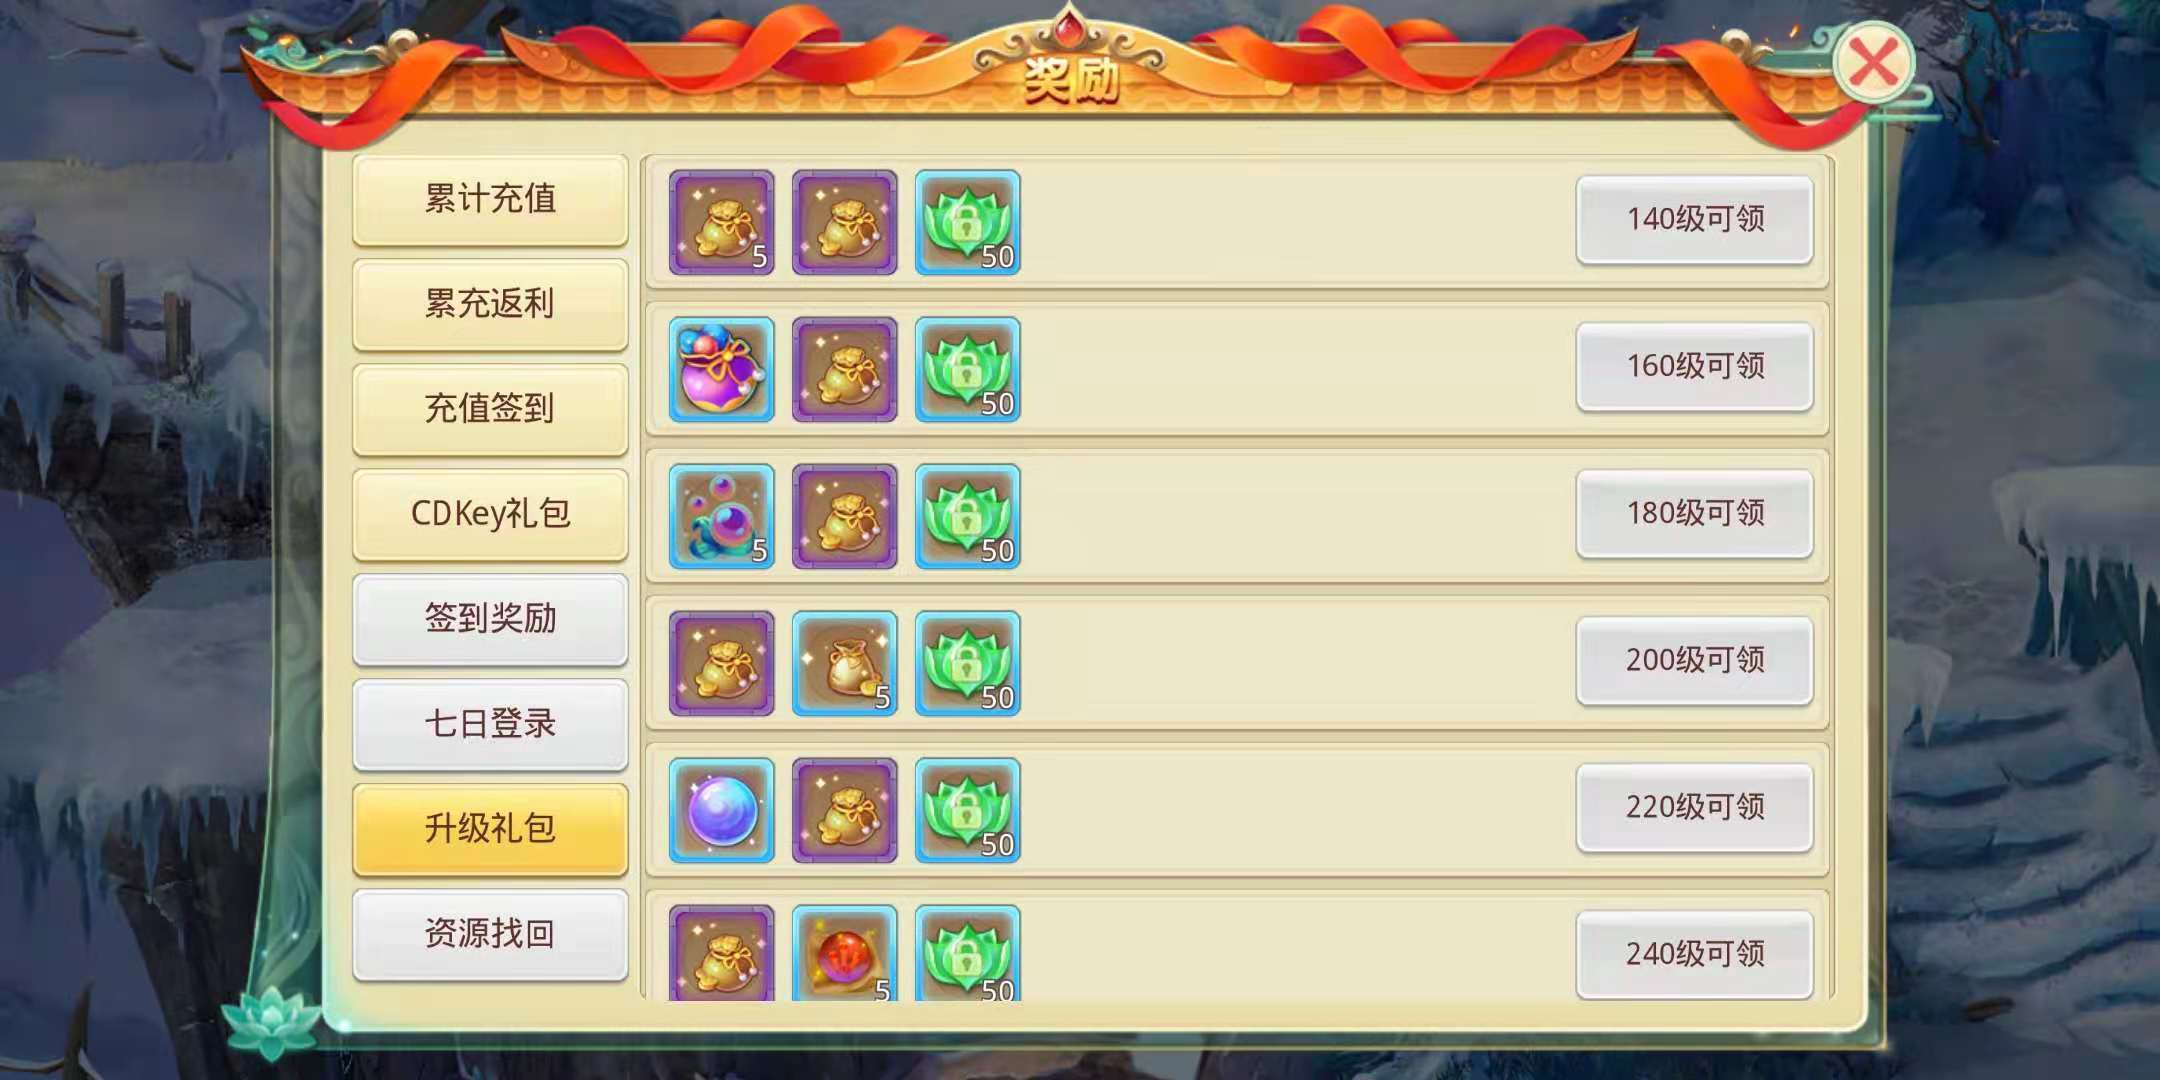The image size is (2160, 1080).
Task: Go to the 签到奖励 tab
Action: (490, 619)
